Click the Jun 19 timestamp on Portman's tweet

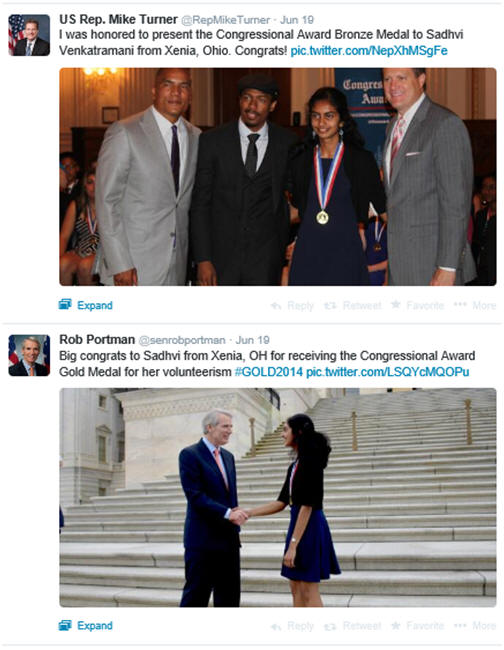pos(252,340)
